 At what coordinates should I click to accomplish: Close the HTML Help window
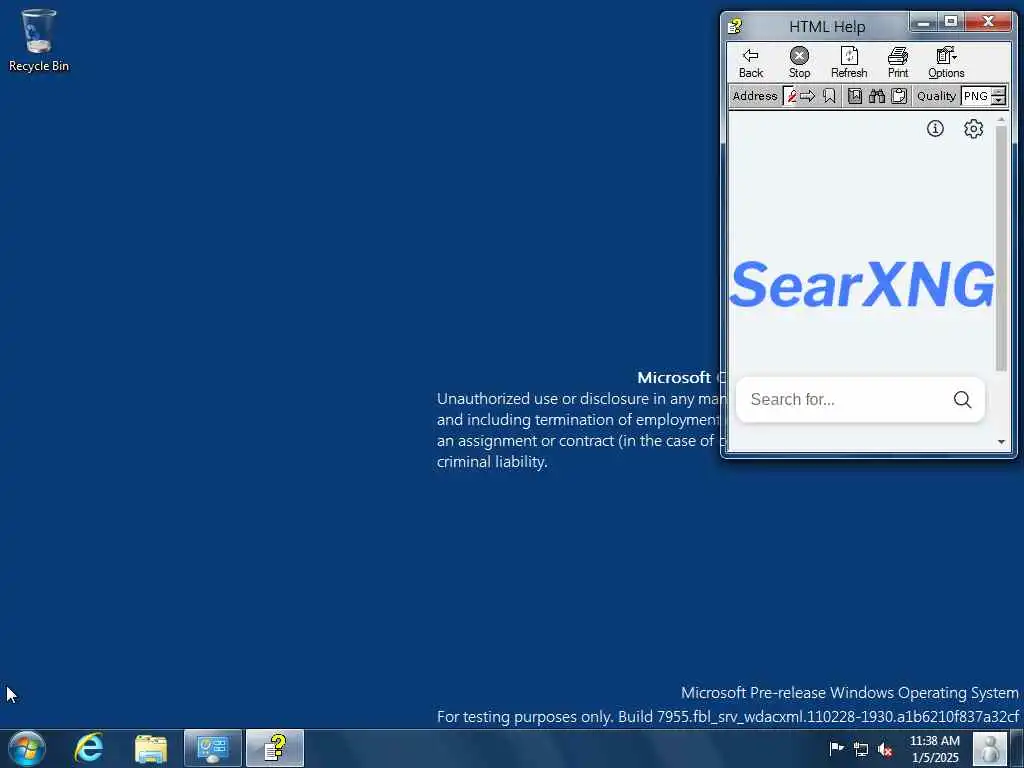(x=988, y=22)
